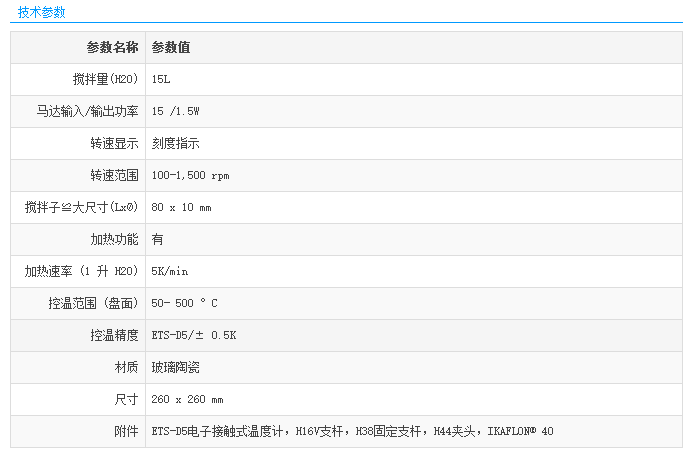This screenshot has height=457, width=697.
Task: Click the 参数名称 column header
Action: (x=112, y=48)
